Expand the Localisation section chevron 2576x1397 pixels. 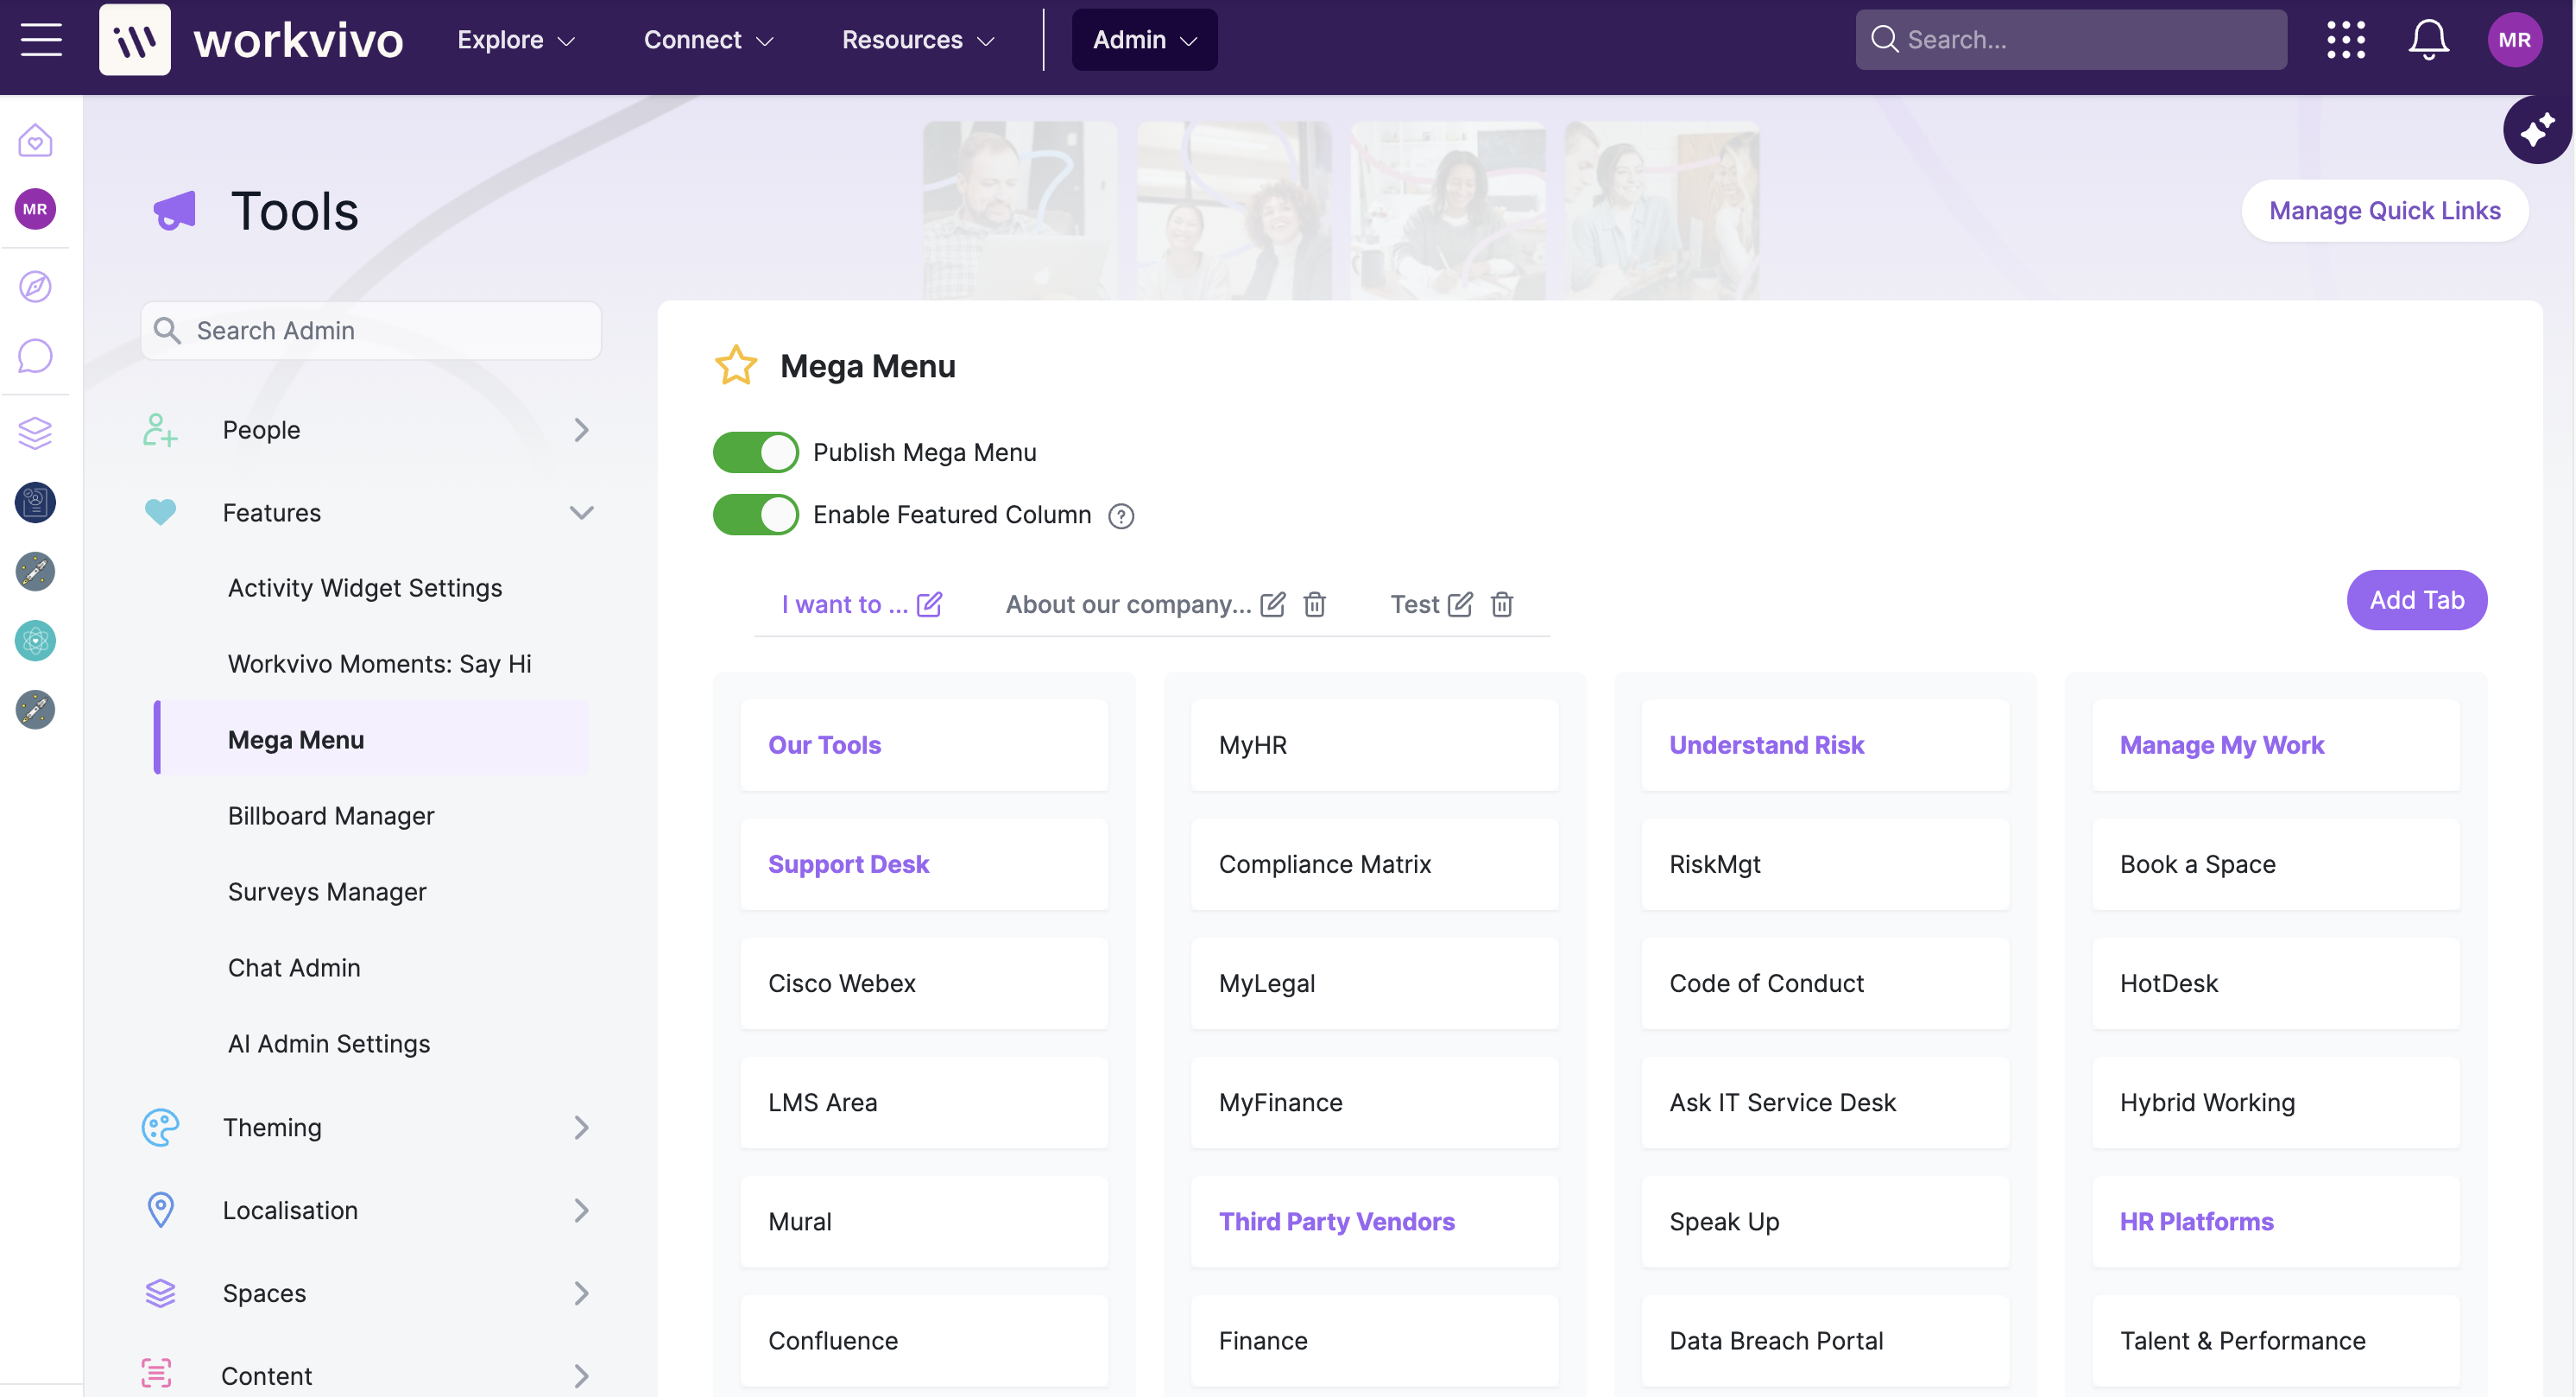click(x=581, y=1210)
